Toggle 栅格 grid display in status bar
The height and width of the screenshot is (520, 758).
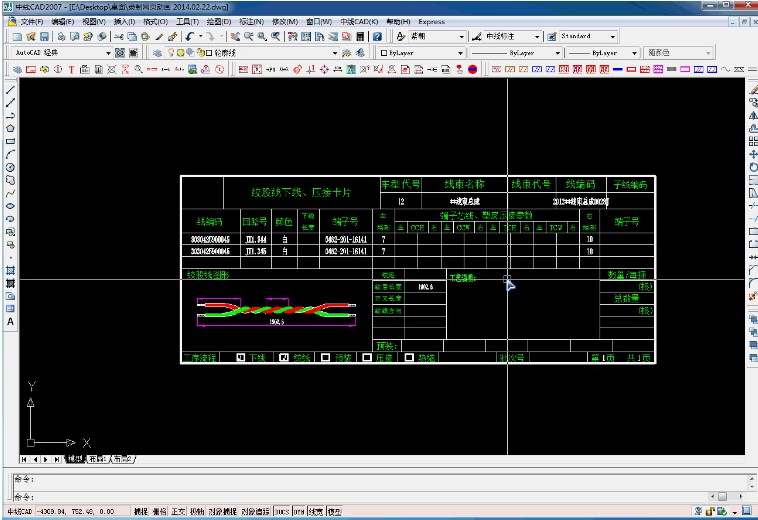click(159, 511)
